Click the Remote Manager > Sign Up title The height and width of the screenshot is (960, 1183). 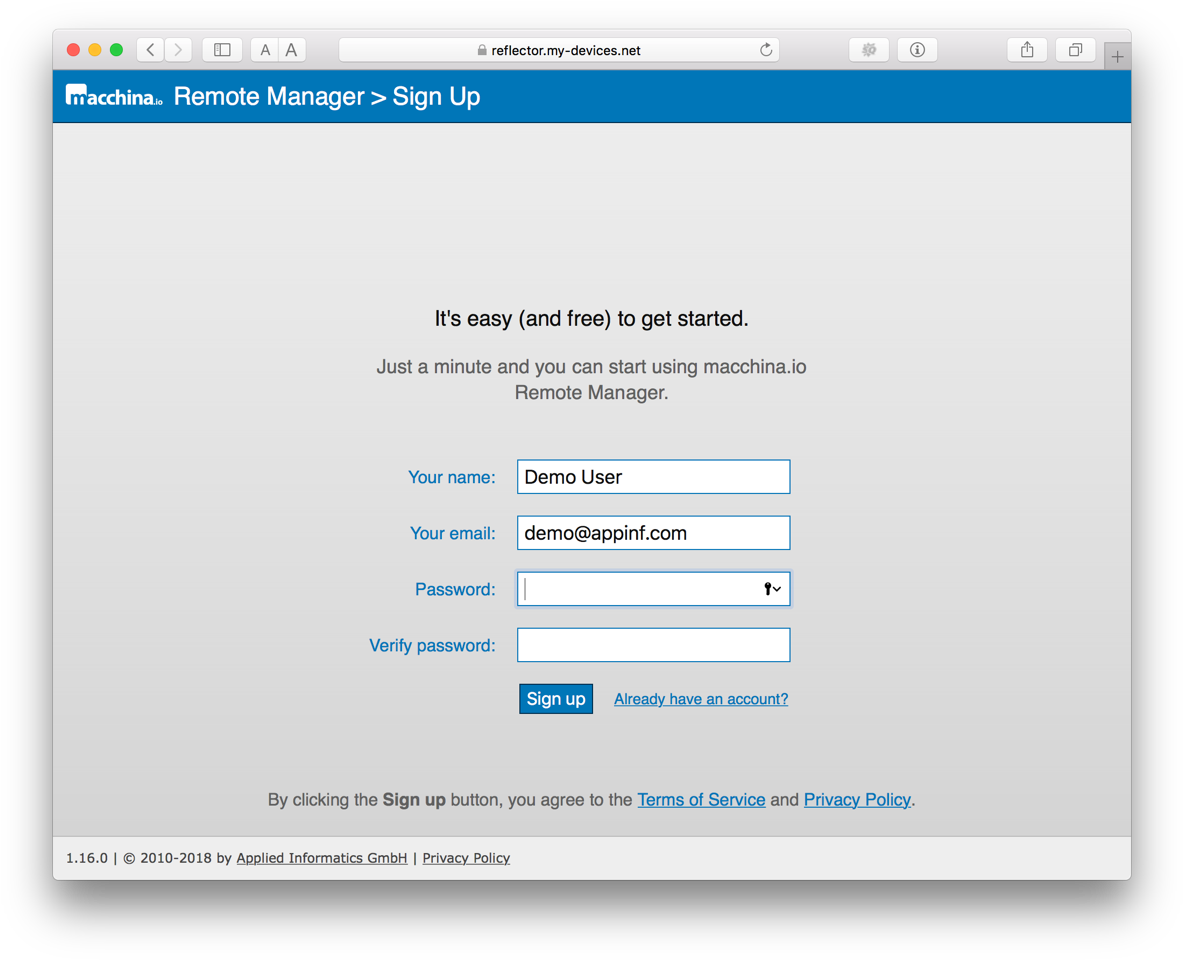pos(327,97)
